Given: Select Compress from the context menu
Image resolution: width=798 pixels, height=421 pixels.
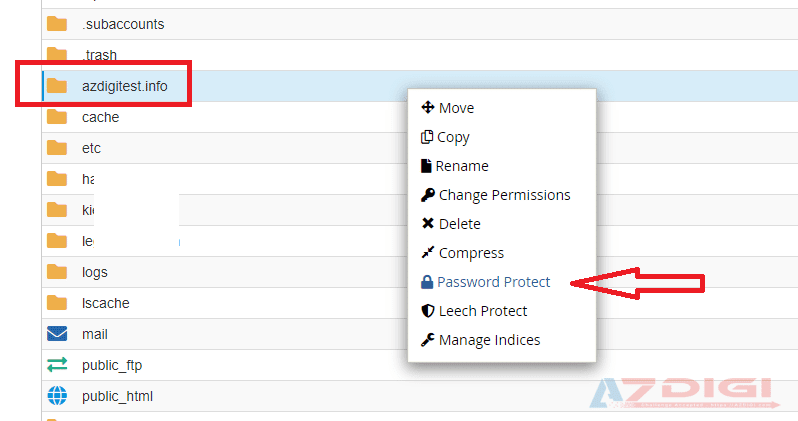Looking at the screenshot, I should (x=471, y=253).
